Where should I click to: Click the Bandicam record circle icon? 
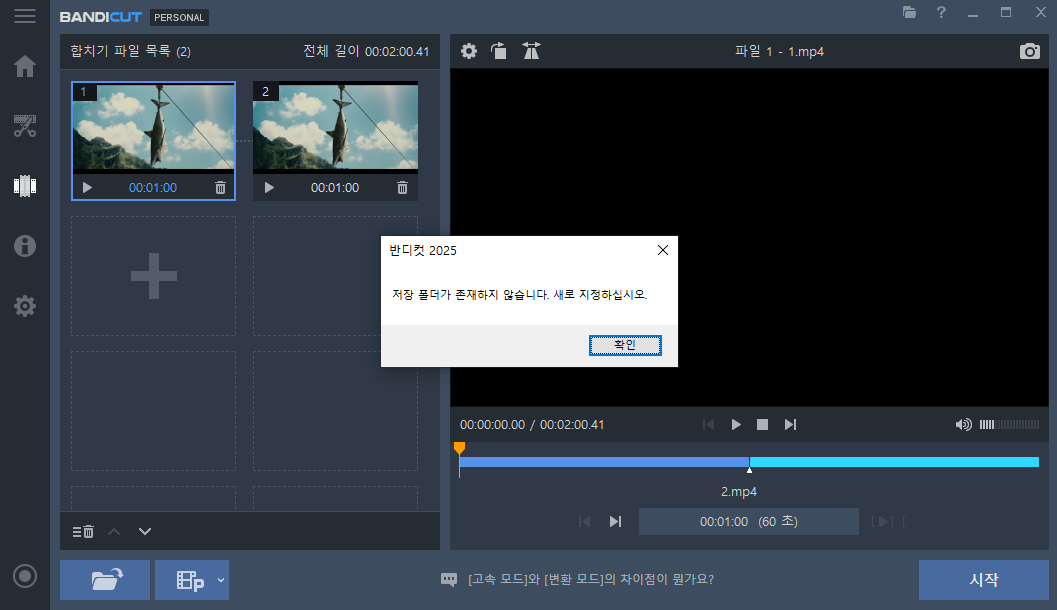click(x=25, y=576)
